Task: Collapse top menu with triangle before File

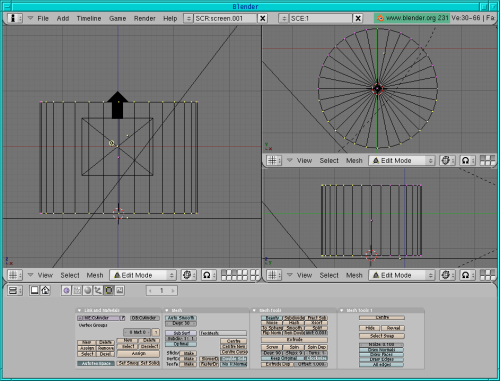Action: point(30,18)
